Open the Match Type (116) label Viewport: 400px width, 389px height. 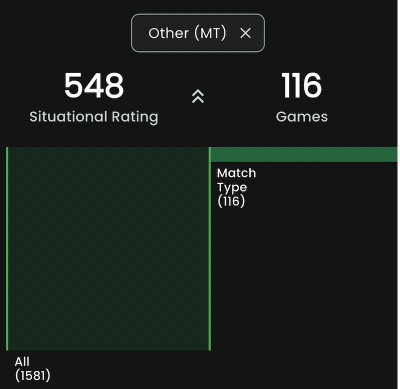[236, 187]
